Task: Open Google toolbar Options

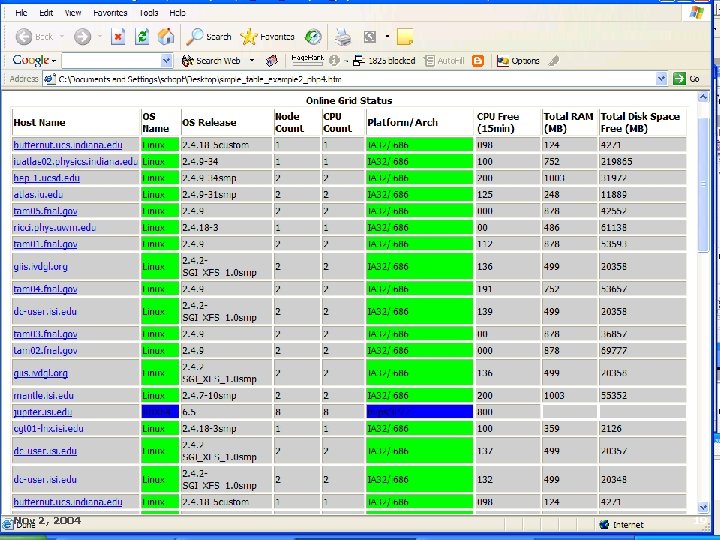Action: pyautogui.click(x=518, y=61)
